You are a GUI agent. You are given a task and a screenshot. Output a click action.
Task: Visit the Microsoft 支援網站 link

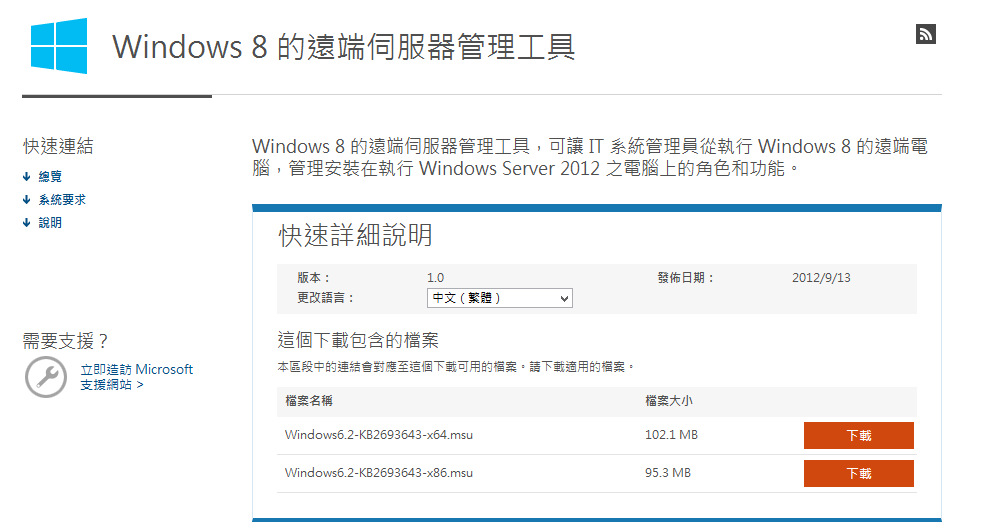click(136, 377)
